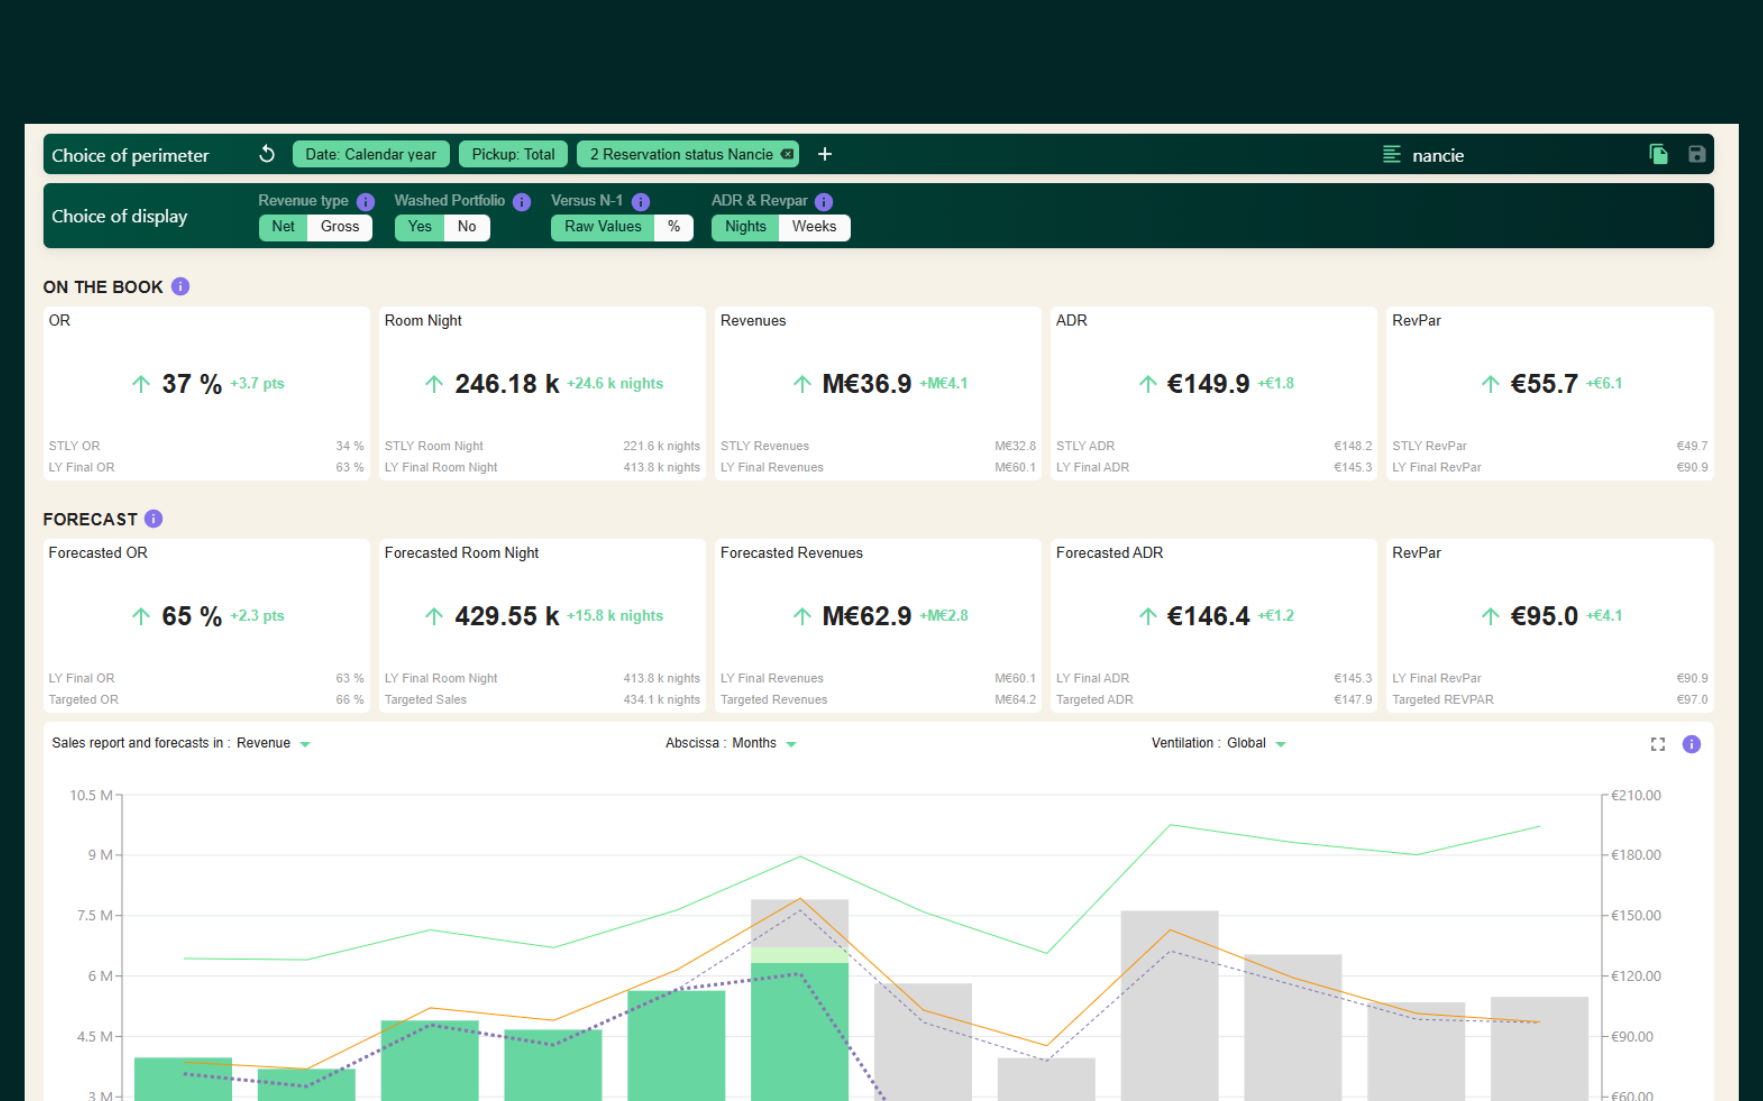This screenshot has width=1763, height=1101.
Task: Select the Date: Calendar year filter chip
Action: (x=371, y=154)
